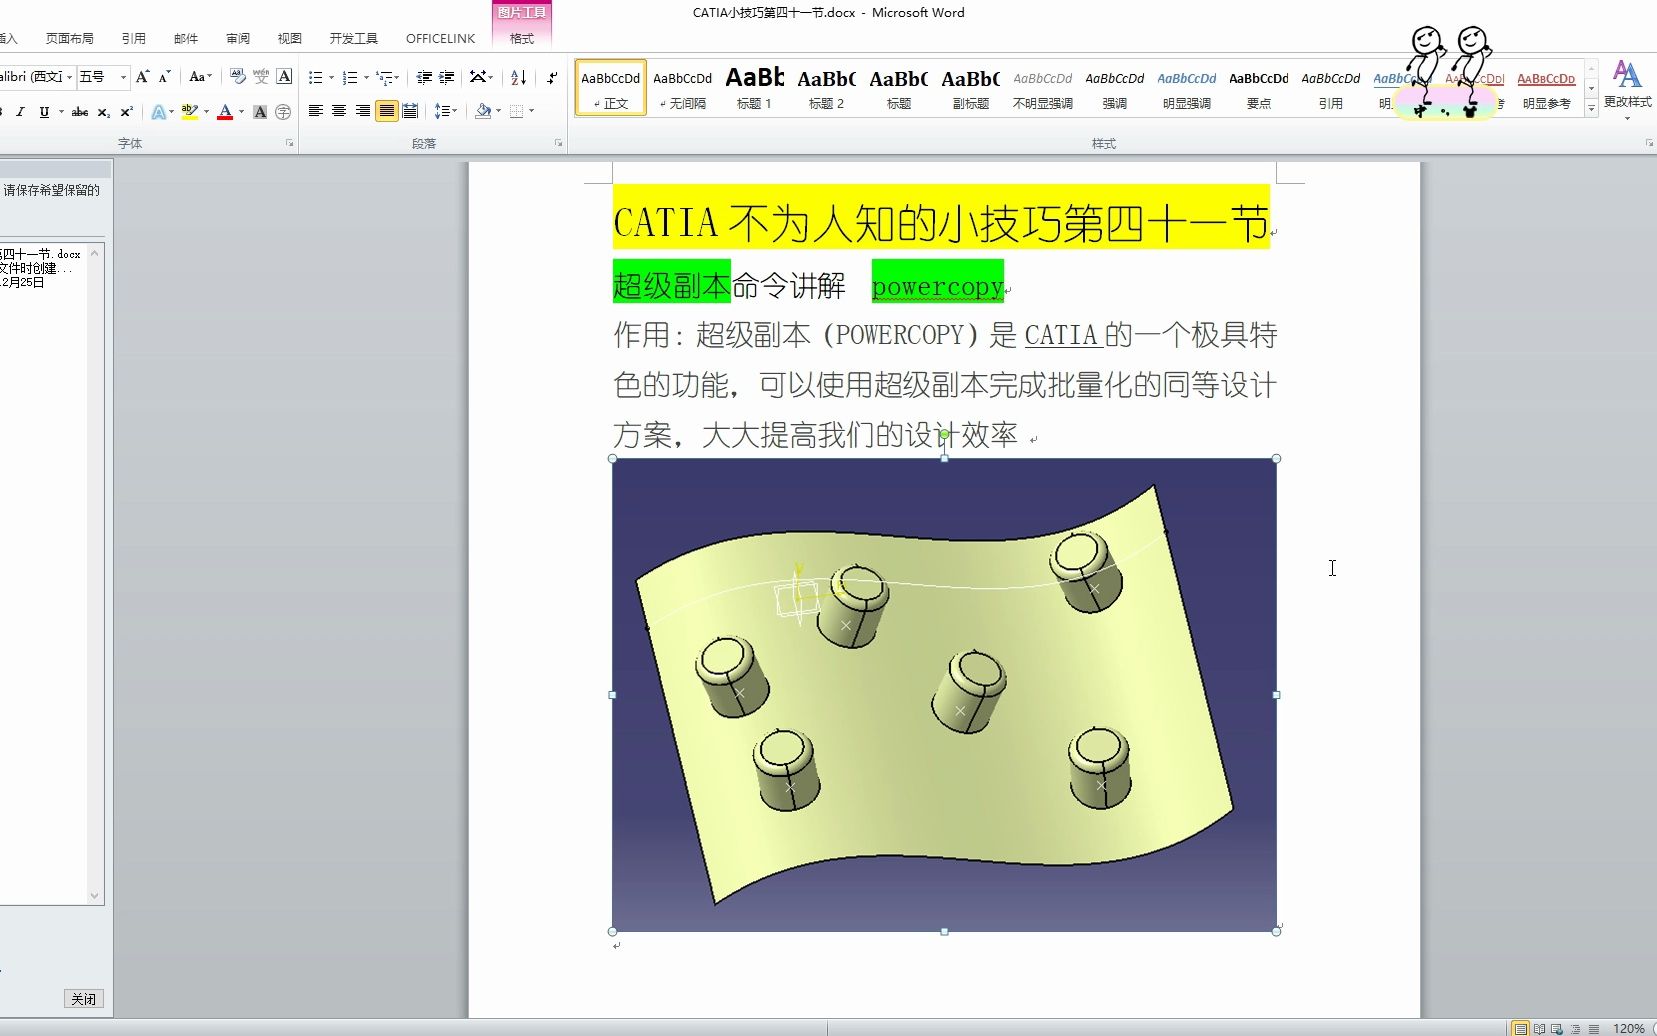1657x1036 pixels.
Task: Click the 120% zoom level
Action: coord(1628,1028)
